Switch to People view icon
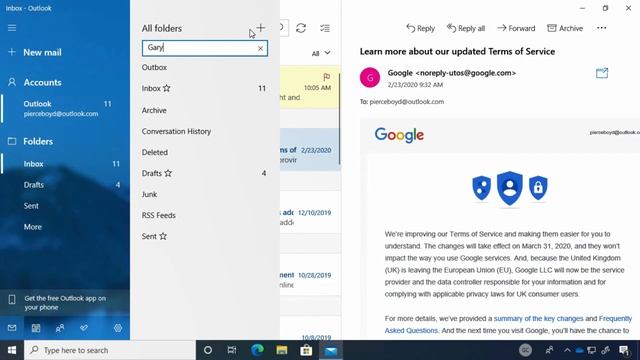 [60, 328]
